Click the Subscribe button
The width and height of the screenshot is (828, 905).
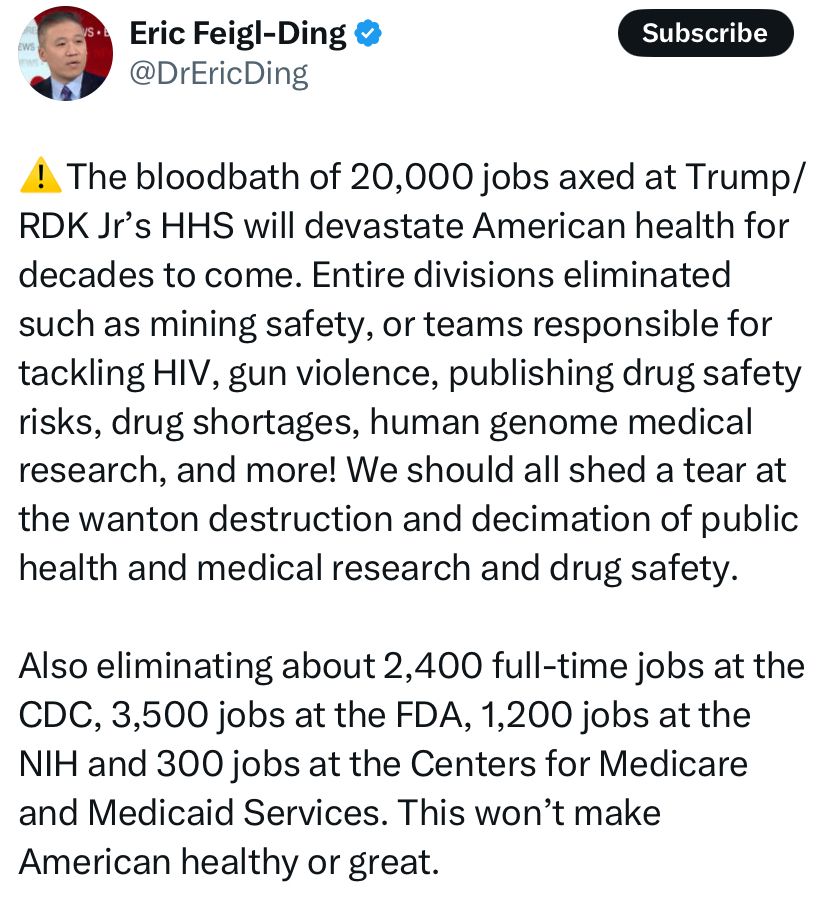click(705, 33)
